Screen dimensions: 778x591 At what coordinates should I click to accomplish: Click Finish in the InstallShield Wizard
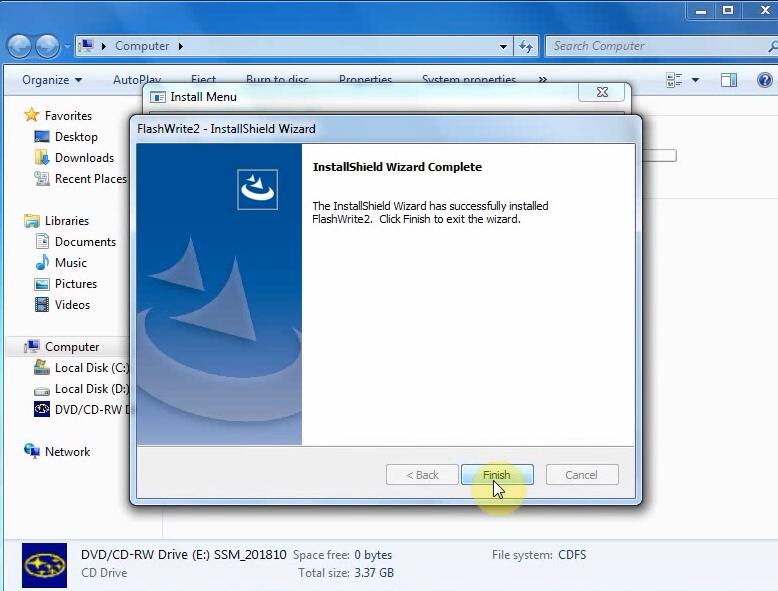pyautogui.click(x=497, y=475)
